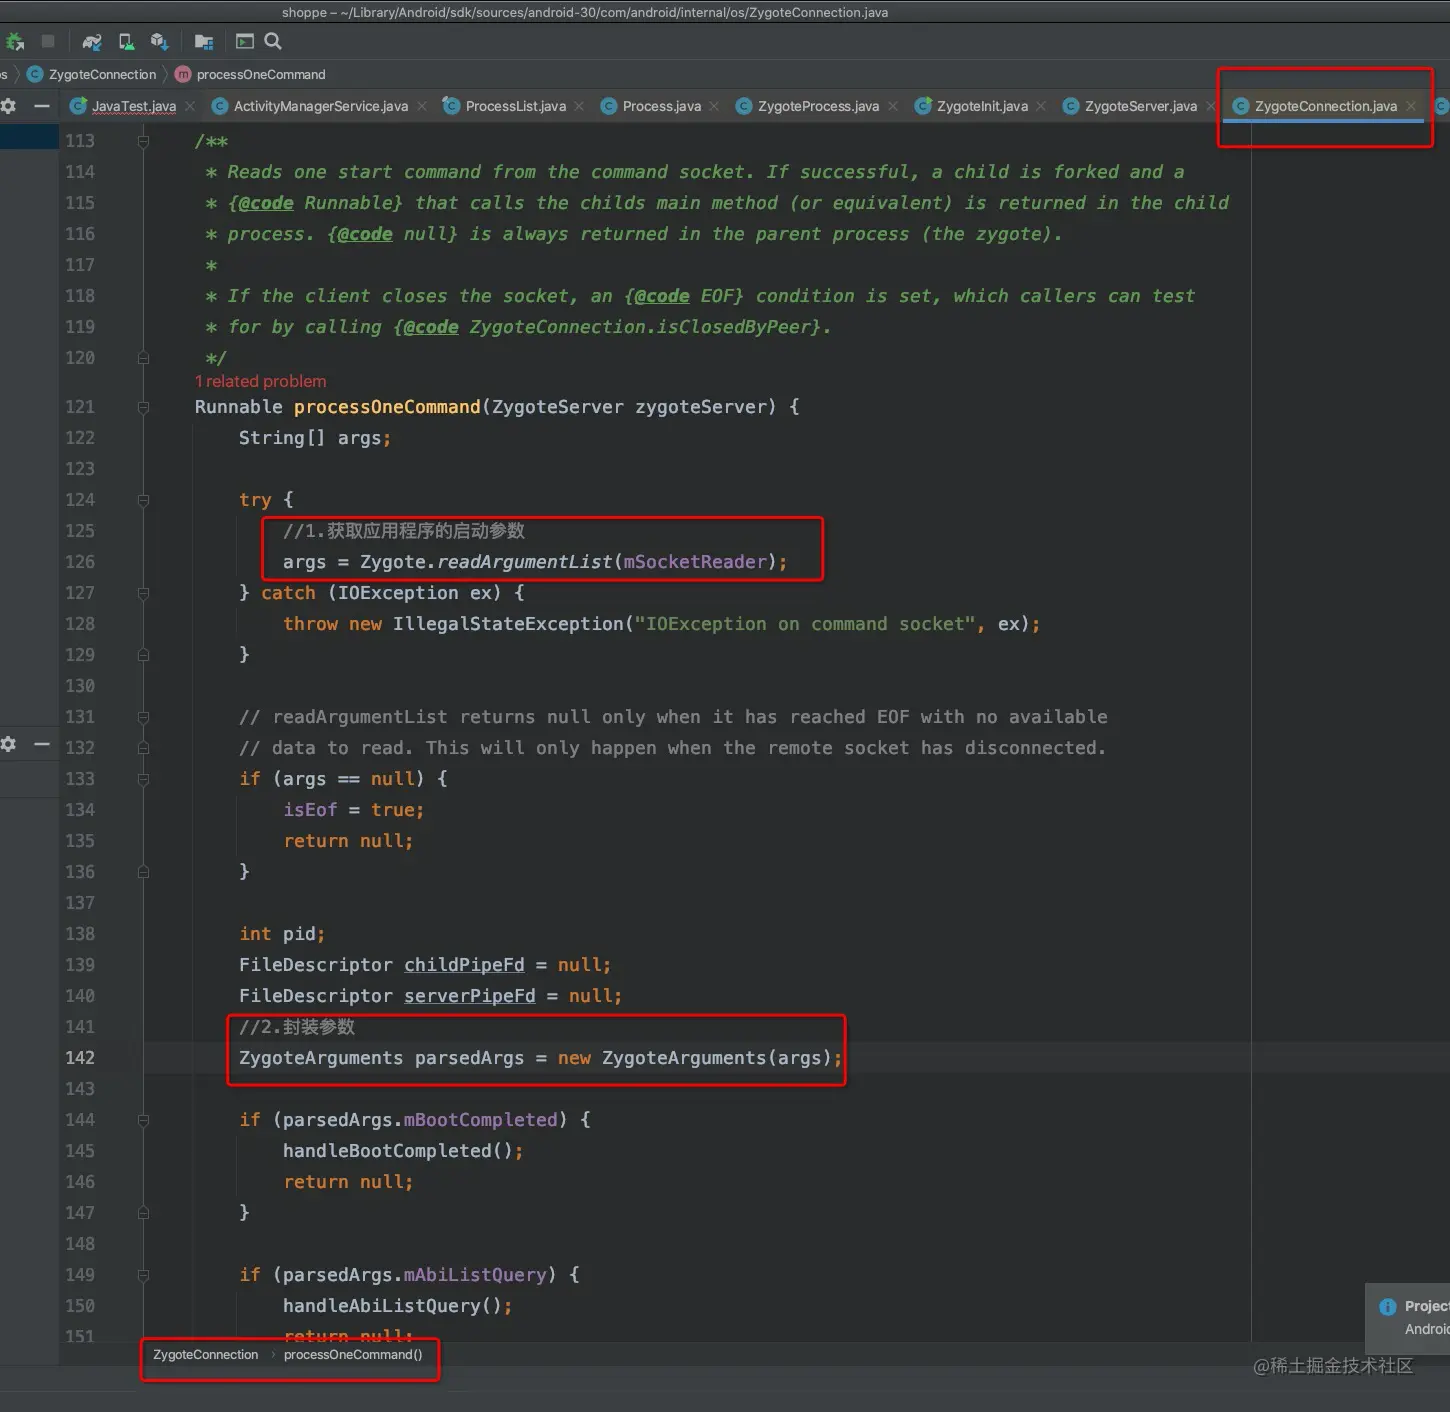1450x1412 pixels.
Task: Collapse the mBootCompleted if block at line 144
Action: tap(143, 1120)
